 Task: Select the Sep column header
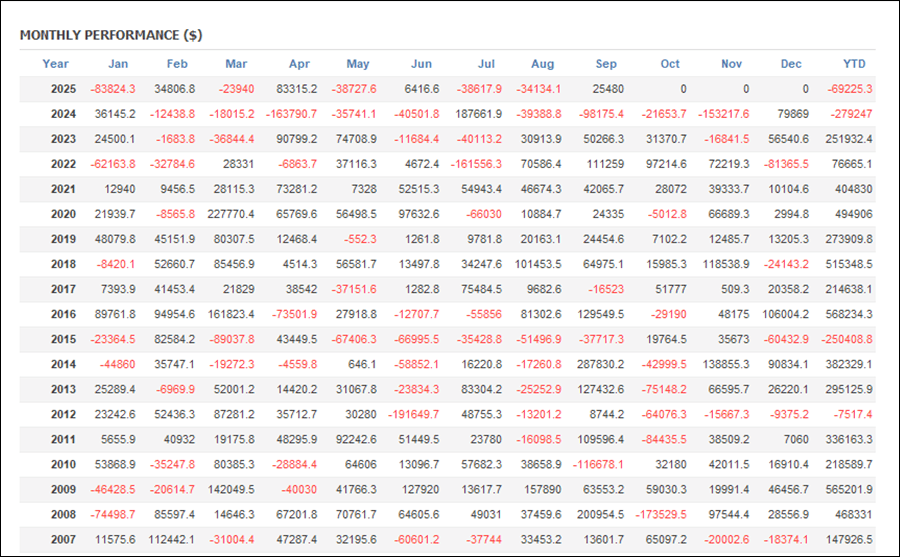607,64
